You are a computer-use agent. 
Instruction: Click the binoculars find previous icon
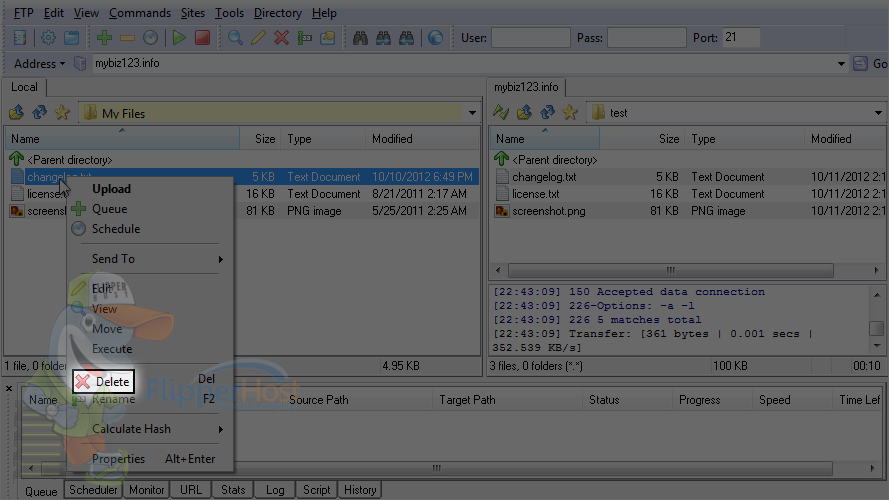click(x=407, y=38)
